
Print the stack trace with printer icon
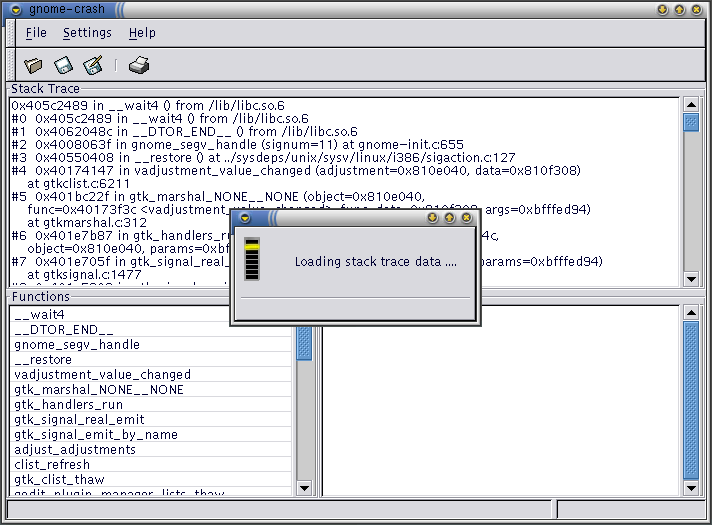pos(139,65)
